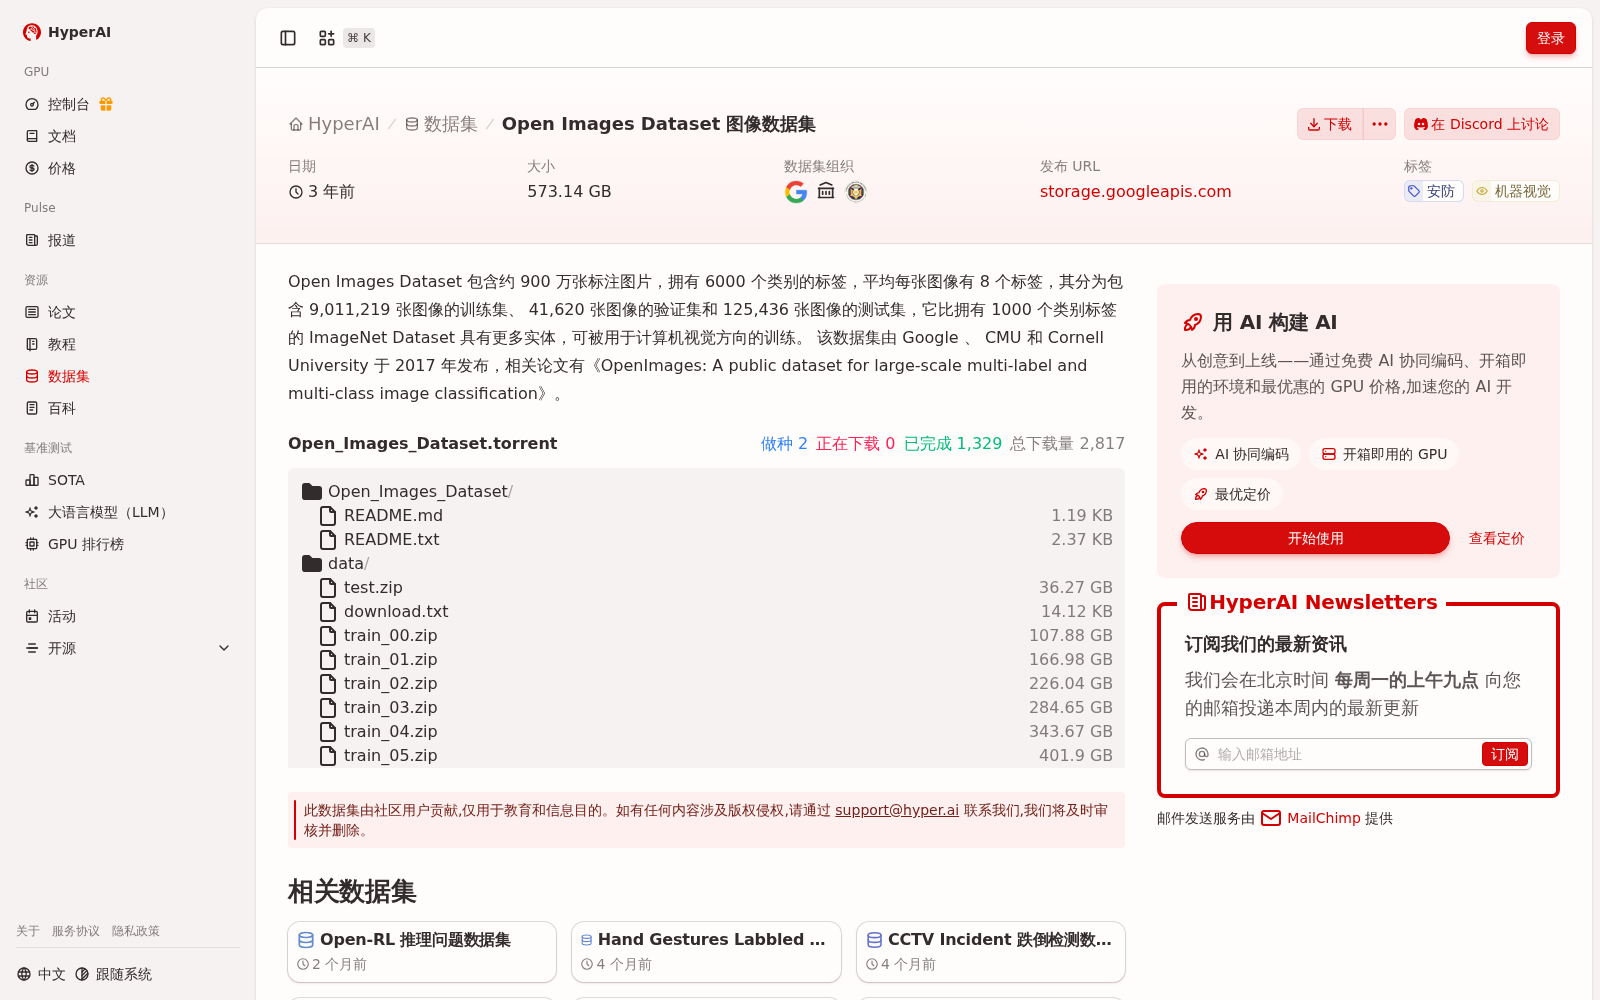
Task: Click the 登录 button
Action: 1550,38
